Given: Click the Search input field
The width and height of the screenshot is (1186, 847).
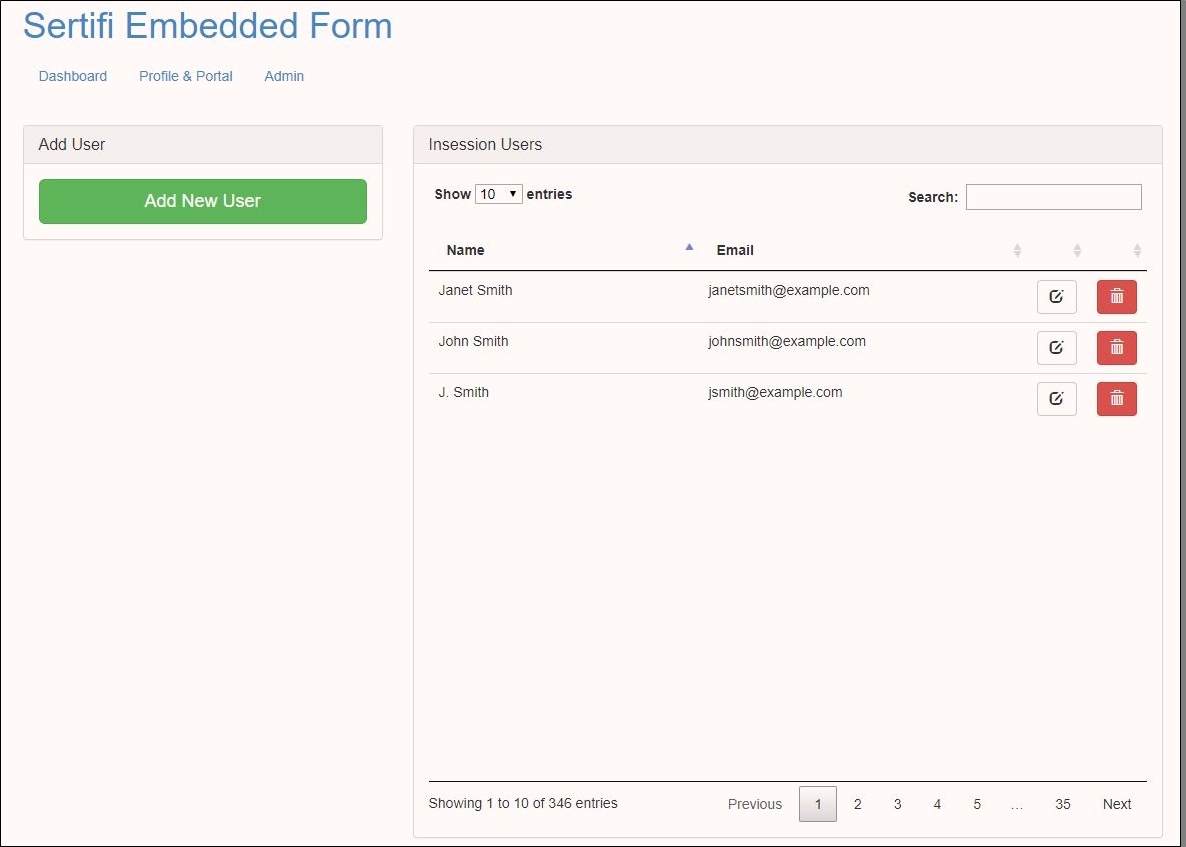Looking at the screenshot, I should pos(1053,197).
